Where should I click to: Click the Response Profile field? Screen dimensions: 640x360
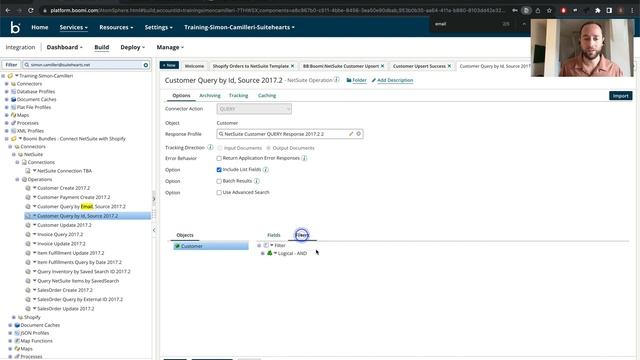click(x=290, y=134)
